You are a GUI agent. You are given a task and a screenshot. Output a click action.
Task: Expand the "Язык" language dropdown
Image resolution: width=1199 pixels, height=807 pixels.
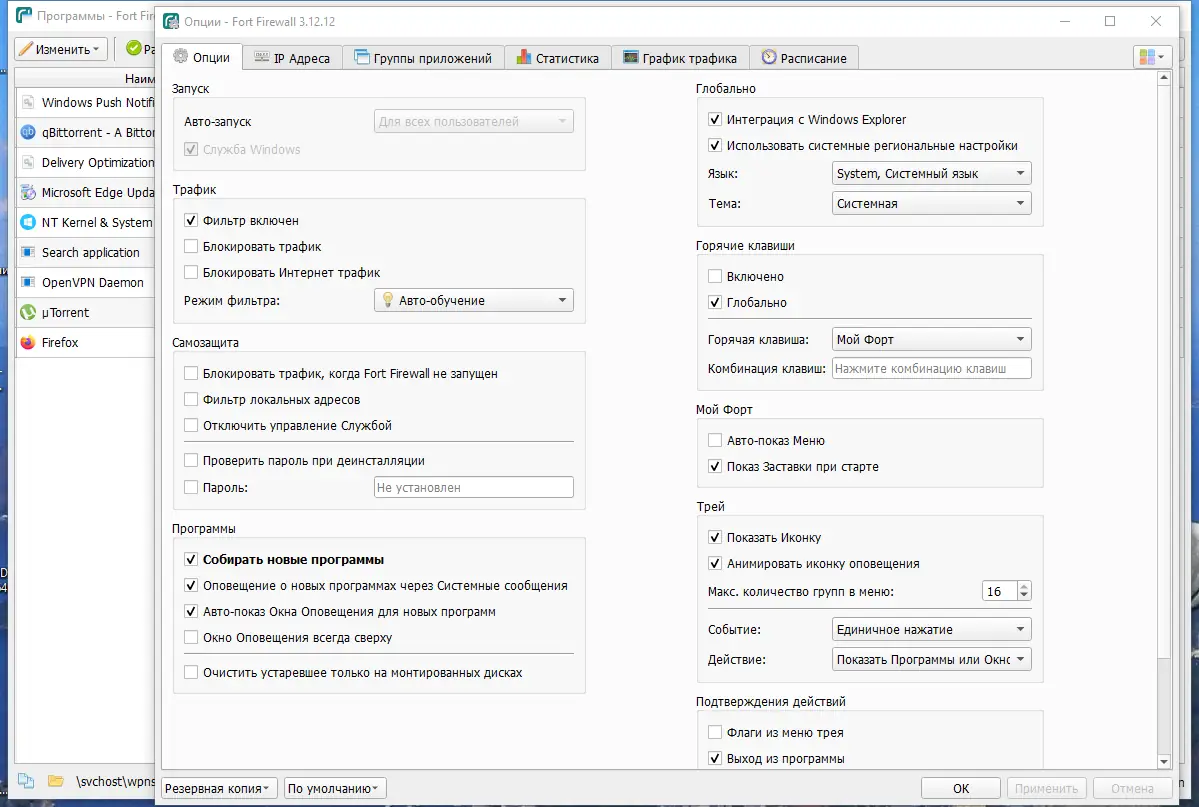(931, 174)
